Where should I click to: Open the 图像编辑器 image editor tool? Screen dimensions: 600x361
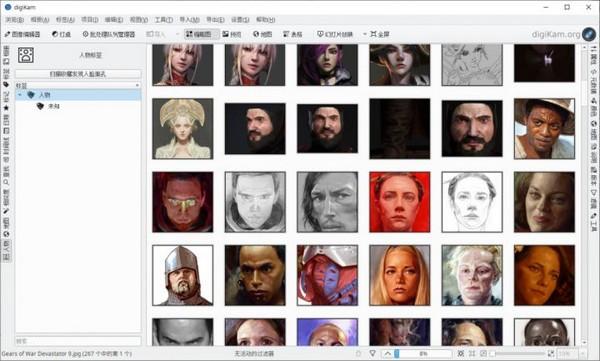(x=22, y=34)
